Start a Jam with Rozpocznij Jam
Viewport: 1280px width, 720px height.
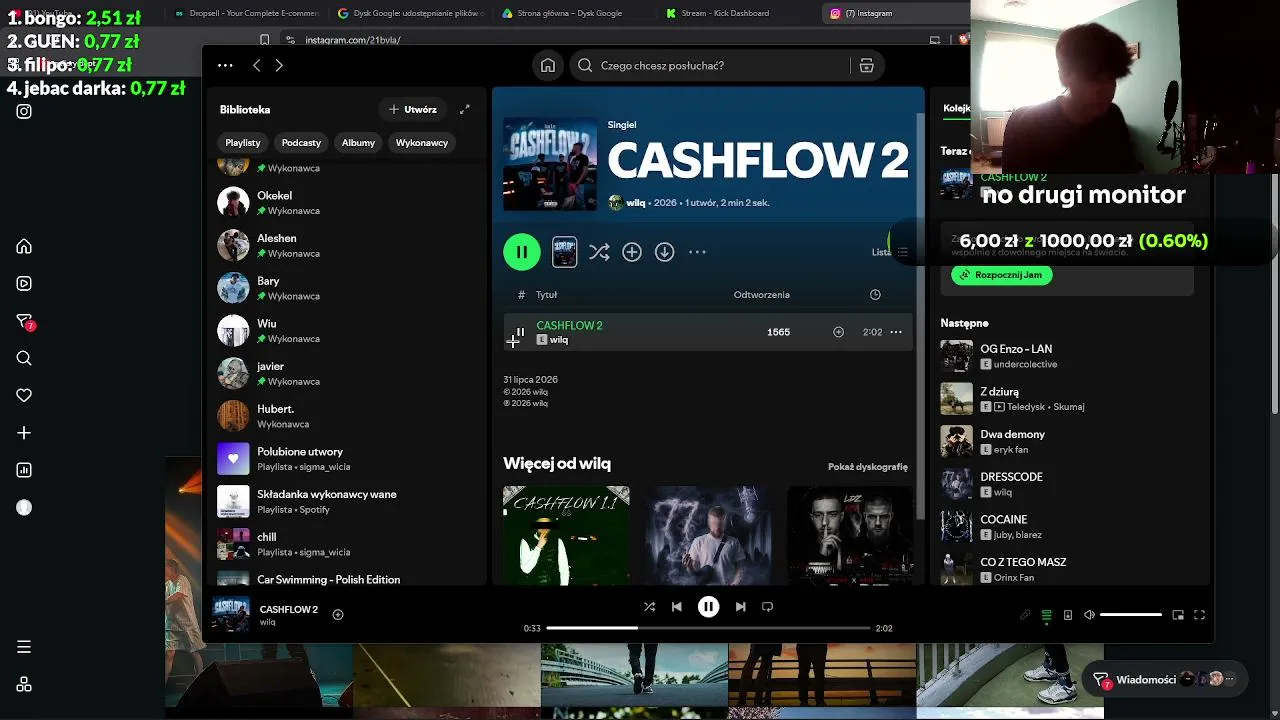coord(1001,275)
